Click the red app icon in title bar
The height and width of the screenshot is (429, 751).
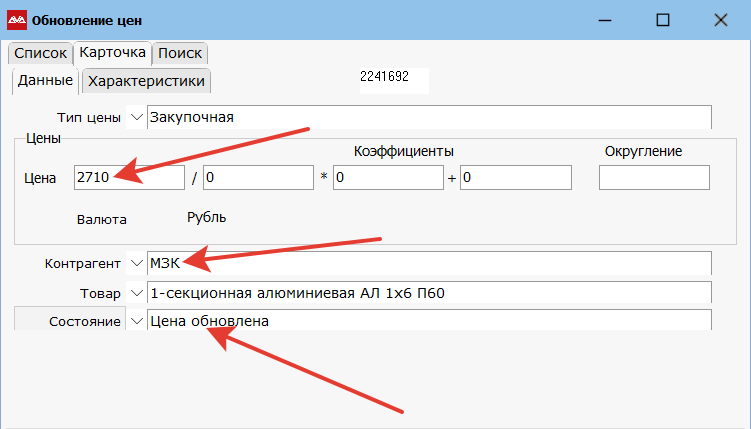tap(17, 20)
